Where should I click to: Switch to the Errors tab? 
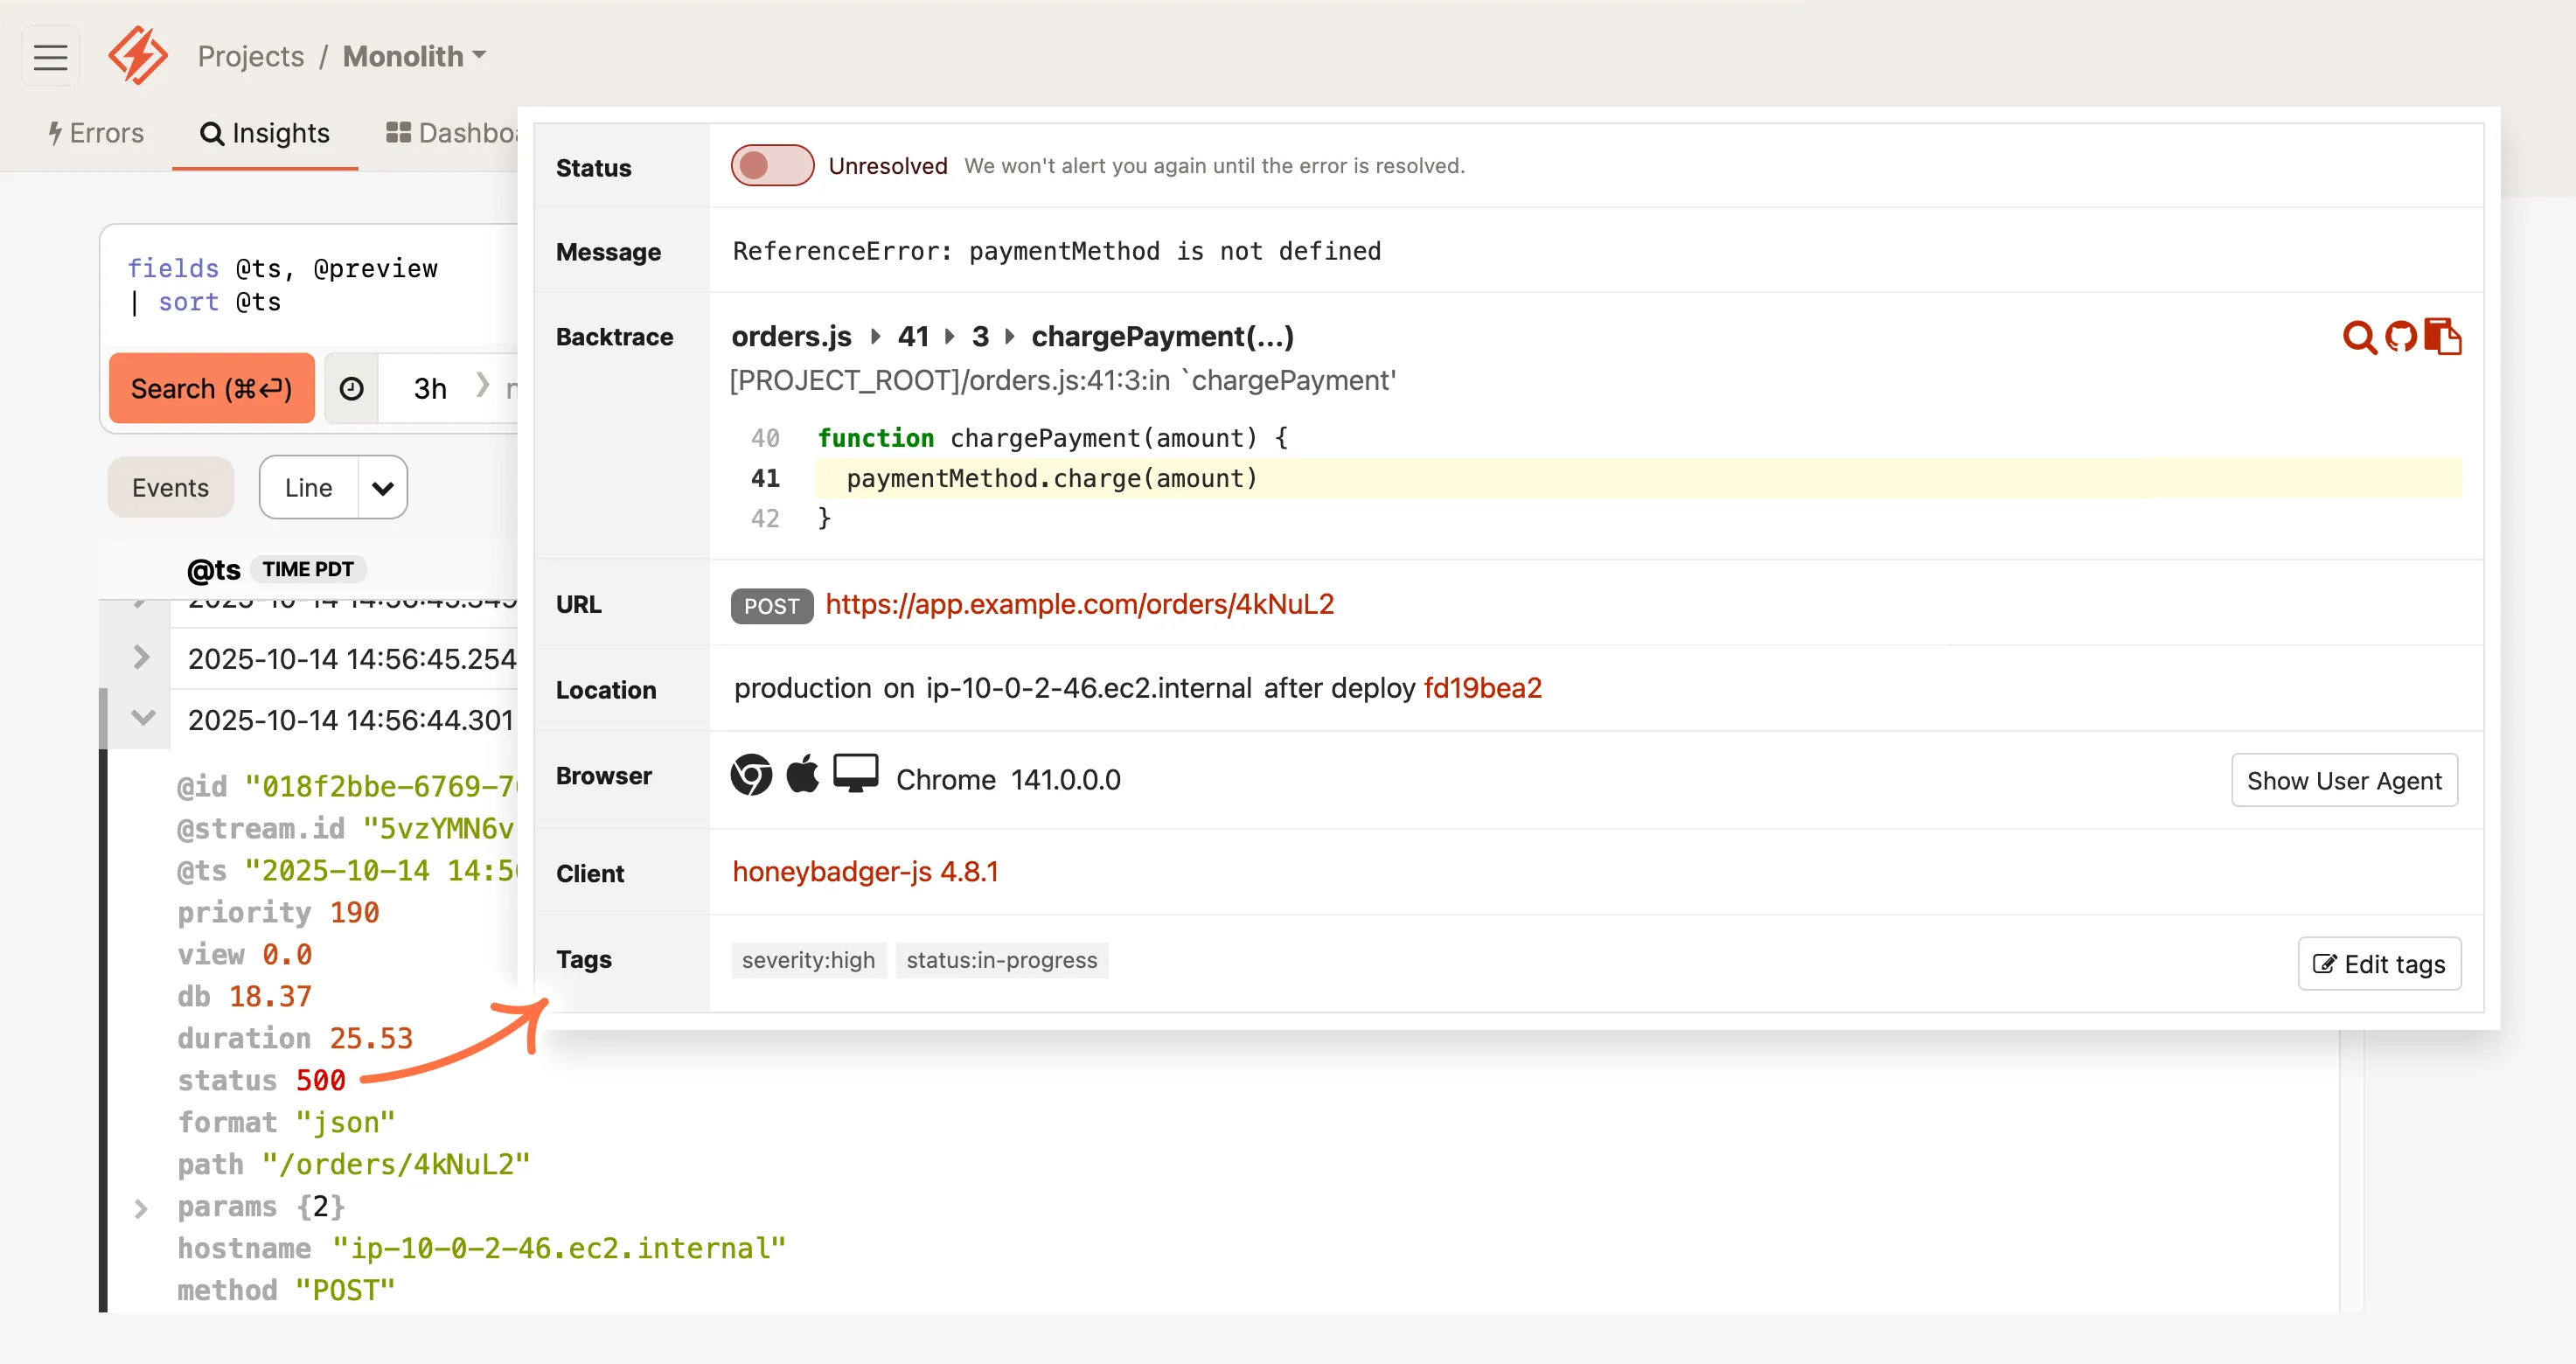click(x=96, y=132)
